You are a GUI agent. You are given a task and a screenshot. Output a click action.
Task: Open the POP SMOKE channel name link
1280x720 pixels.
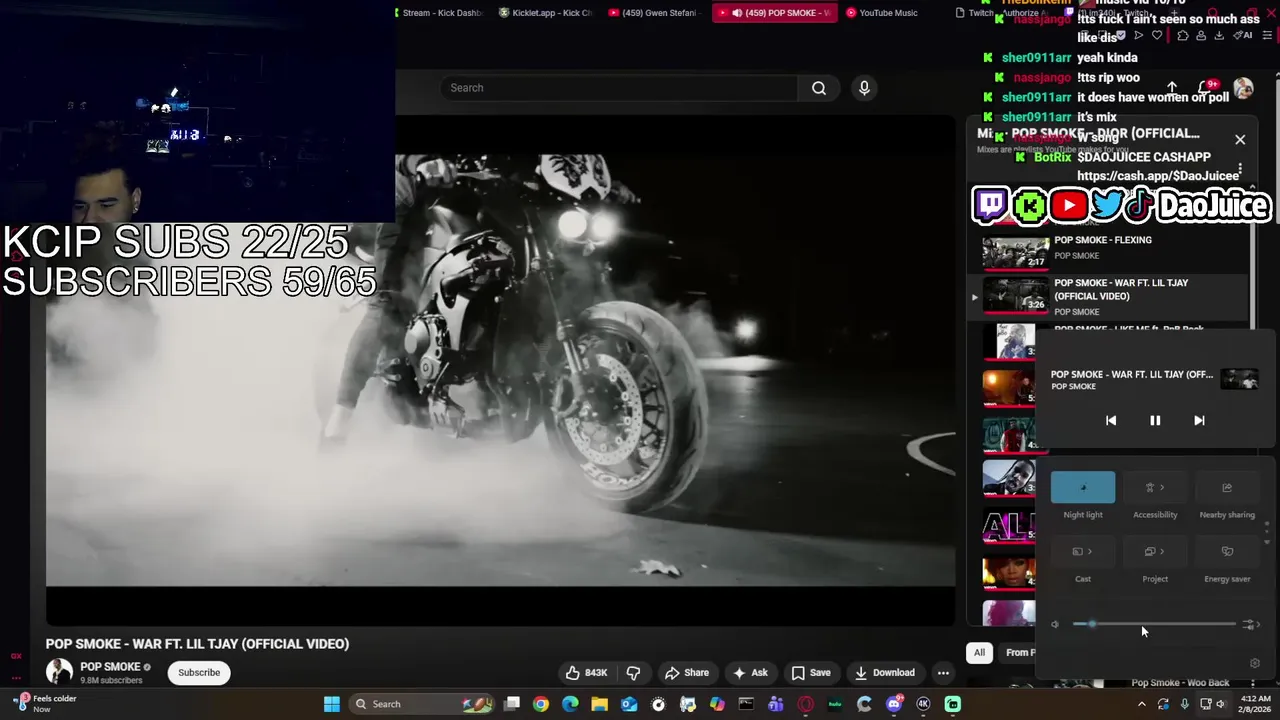pyautogui.click(x=110, y=667)
